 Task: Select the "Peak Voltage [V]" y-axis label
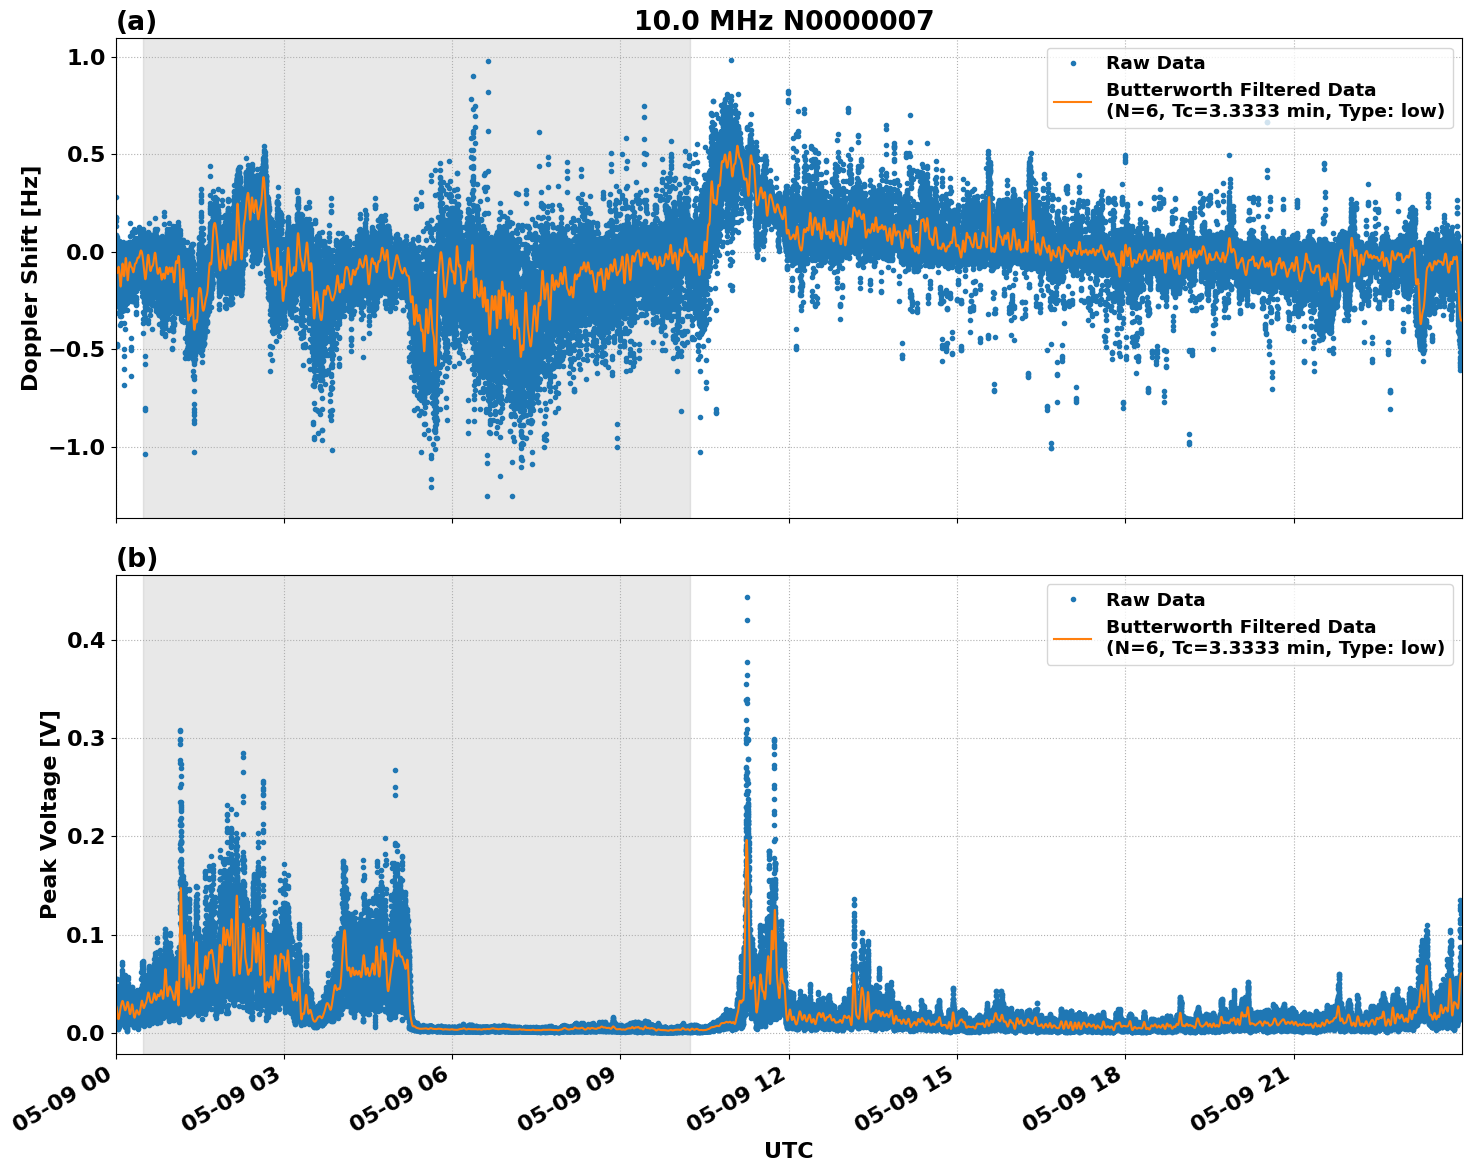click(49, 814)
